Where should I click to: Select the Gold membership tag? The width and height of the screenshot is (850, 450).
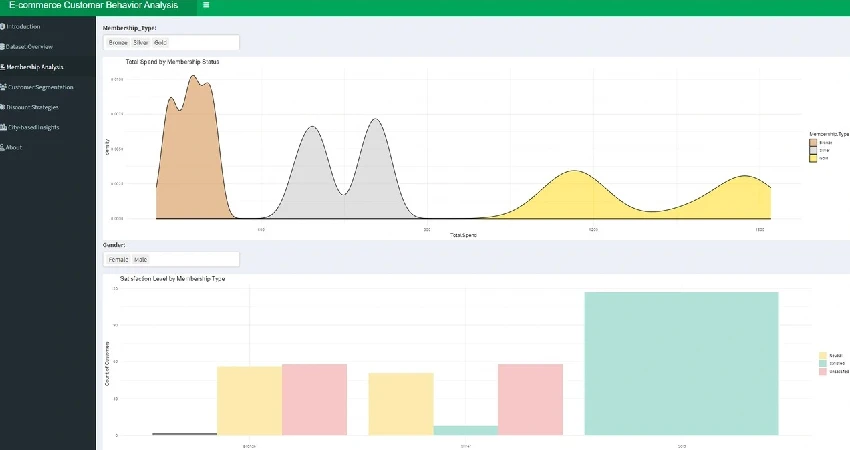pos(161,43)
